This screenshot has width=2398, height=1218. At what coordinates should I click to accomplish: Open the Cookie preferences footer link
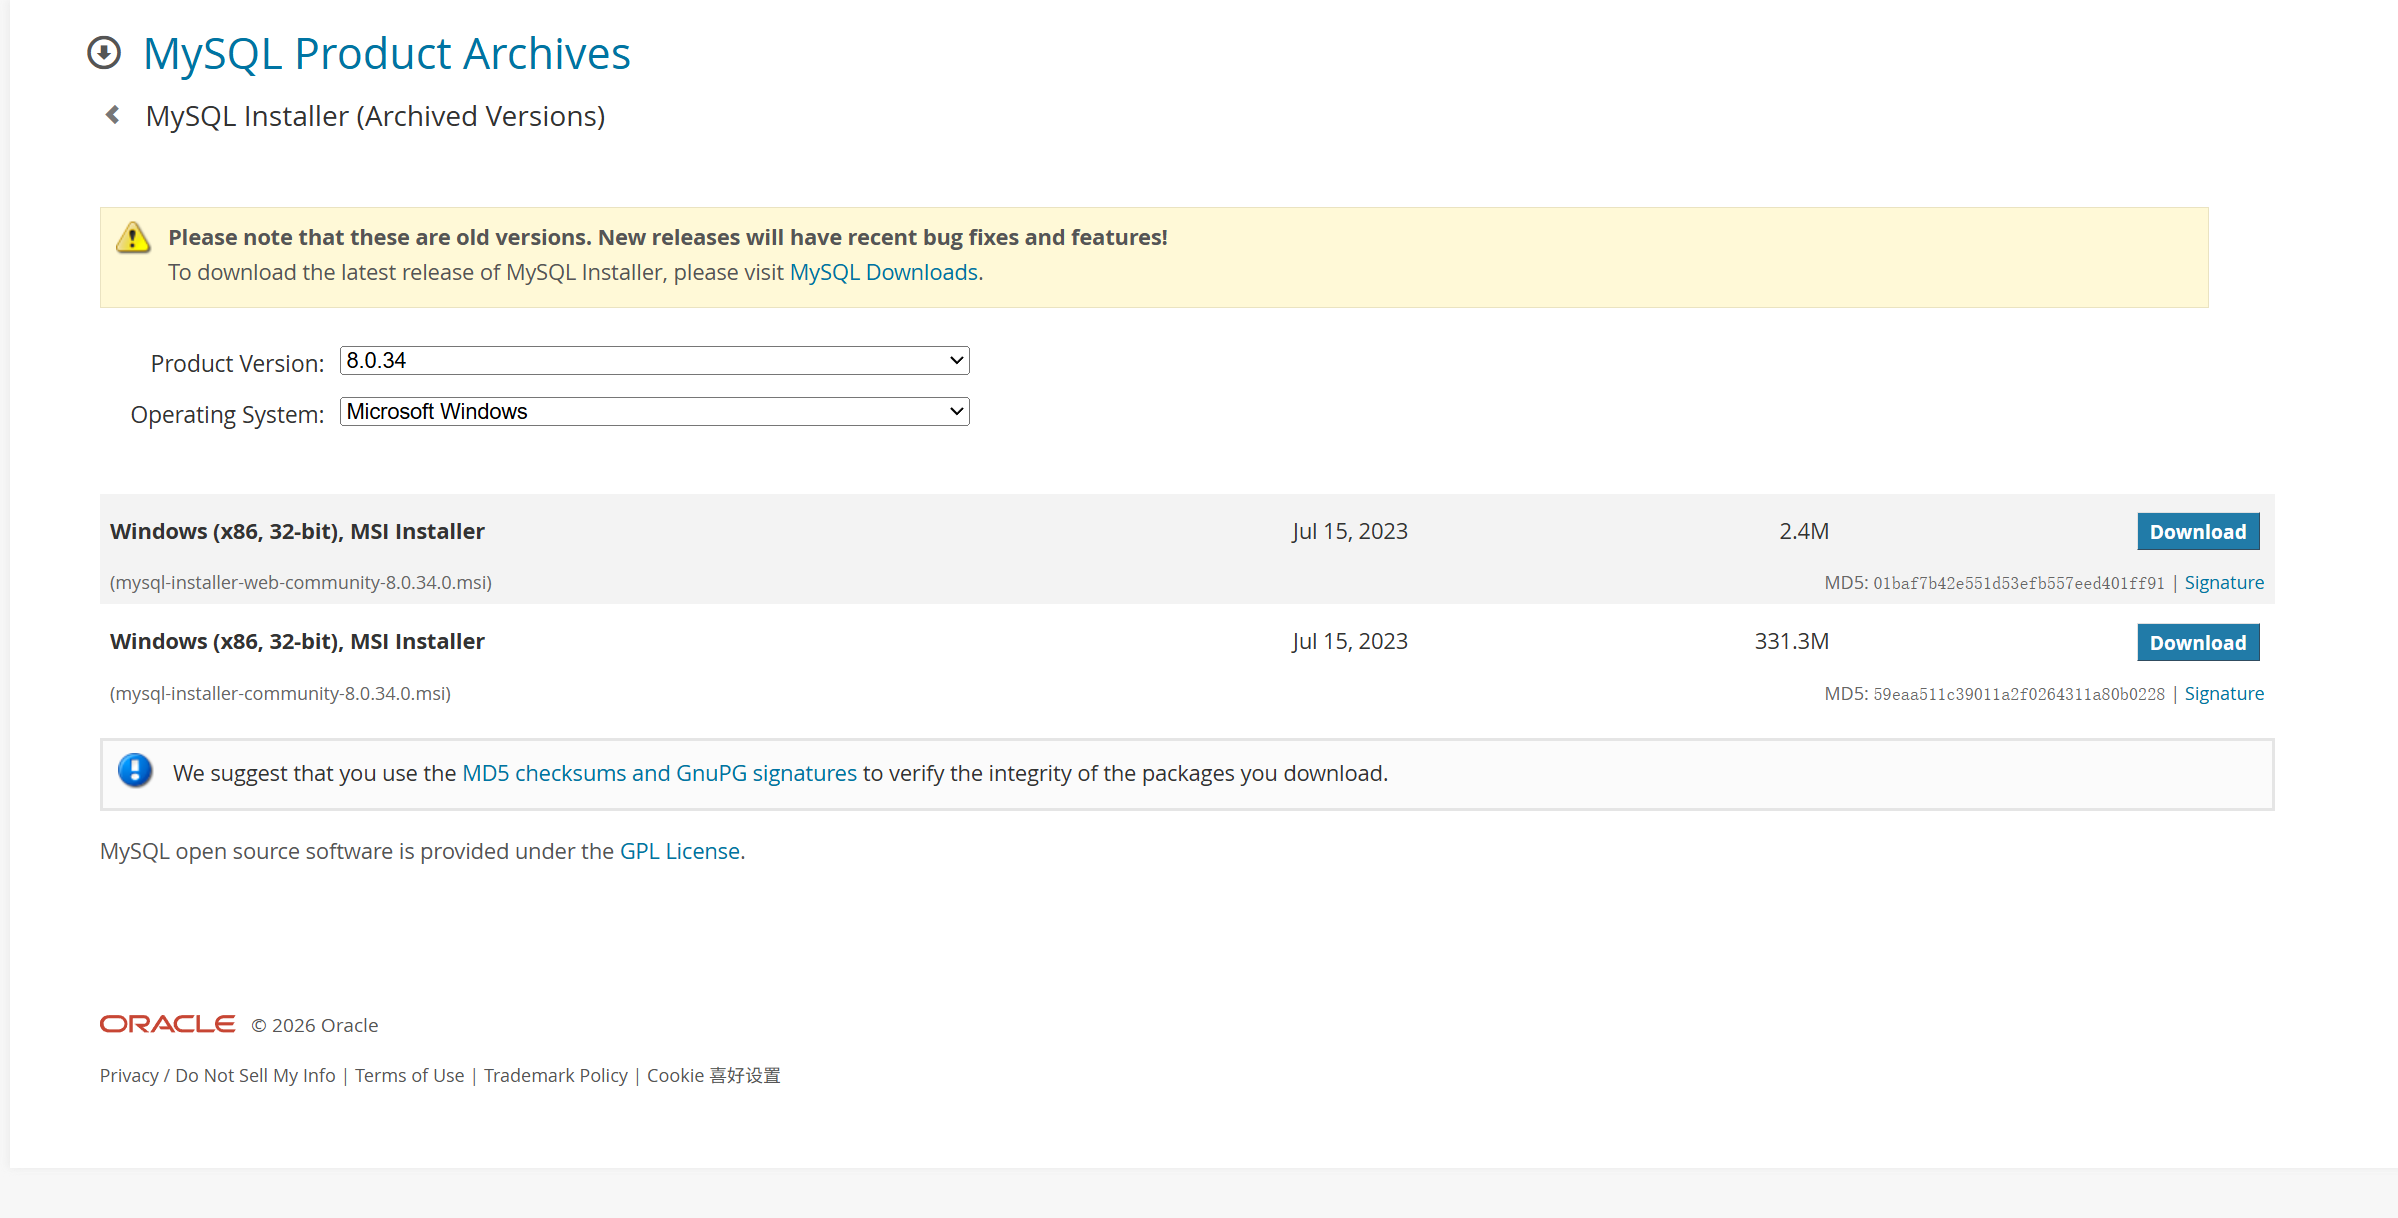coord(713,1076)
